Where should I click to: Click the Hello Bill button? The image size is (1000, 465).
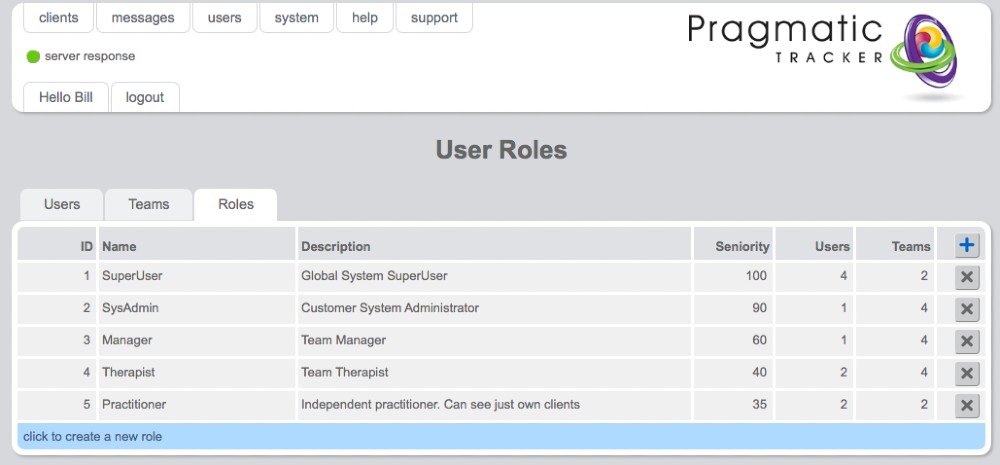click(x=66, y=97)
